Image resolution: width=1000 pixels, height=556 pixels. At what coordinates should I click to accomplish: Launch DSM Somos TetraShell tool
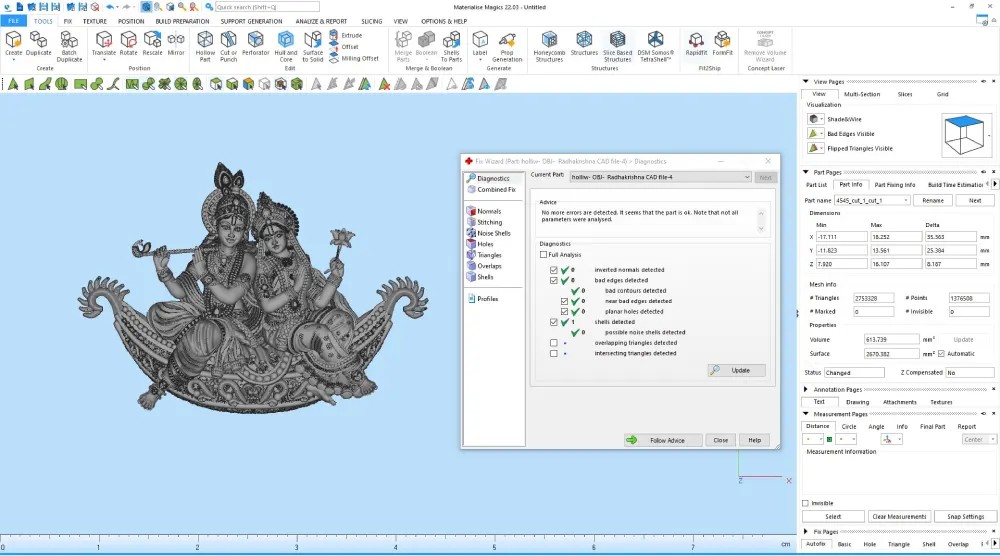(655, 47)
